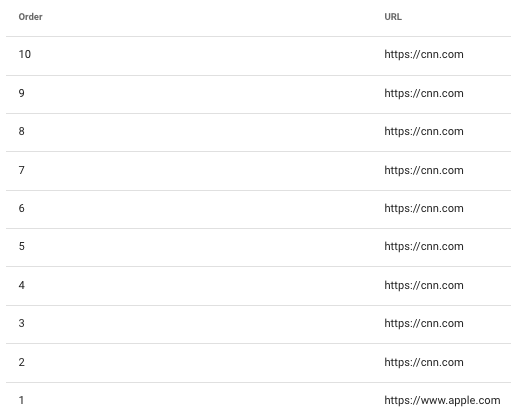
Task: Select the row with order 5
Action: (x=258, y=247)
